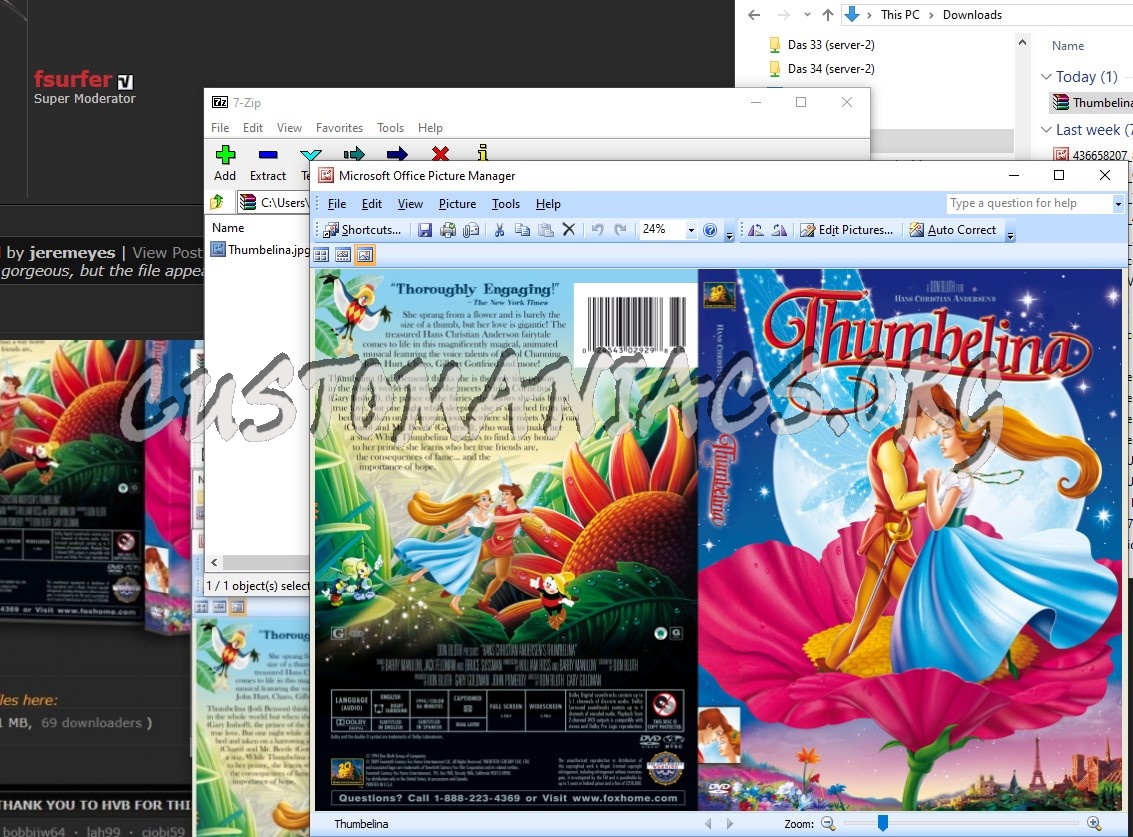The width and height of the screenshot is (1133, 837).
Task: Click the Undo arrow icon
Action: point(597,230)
